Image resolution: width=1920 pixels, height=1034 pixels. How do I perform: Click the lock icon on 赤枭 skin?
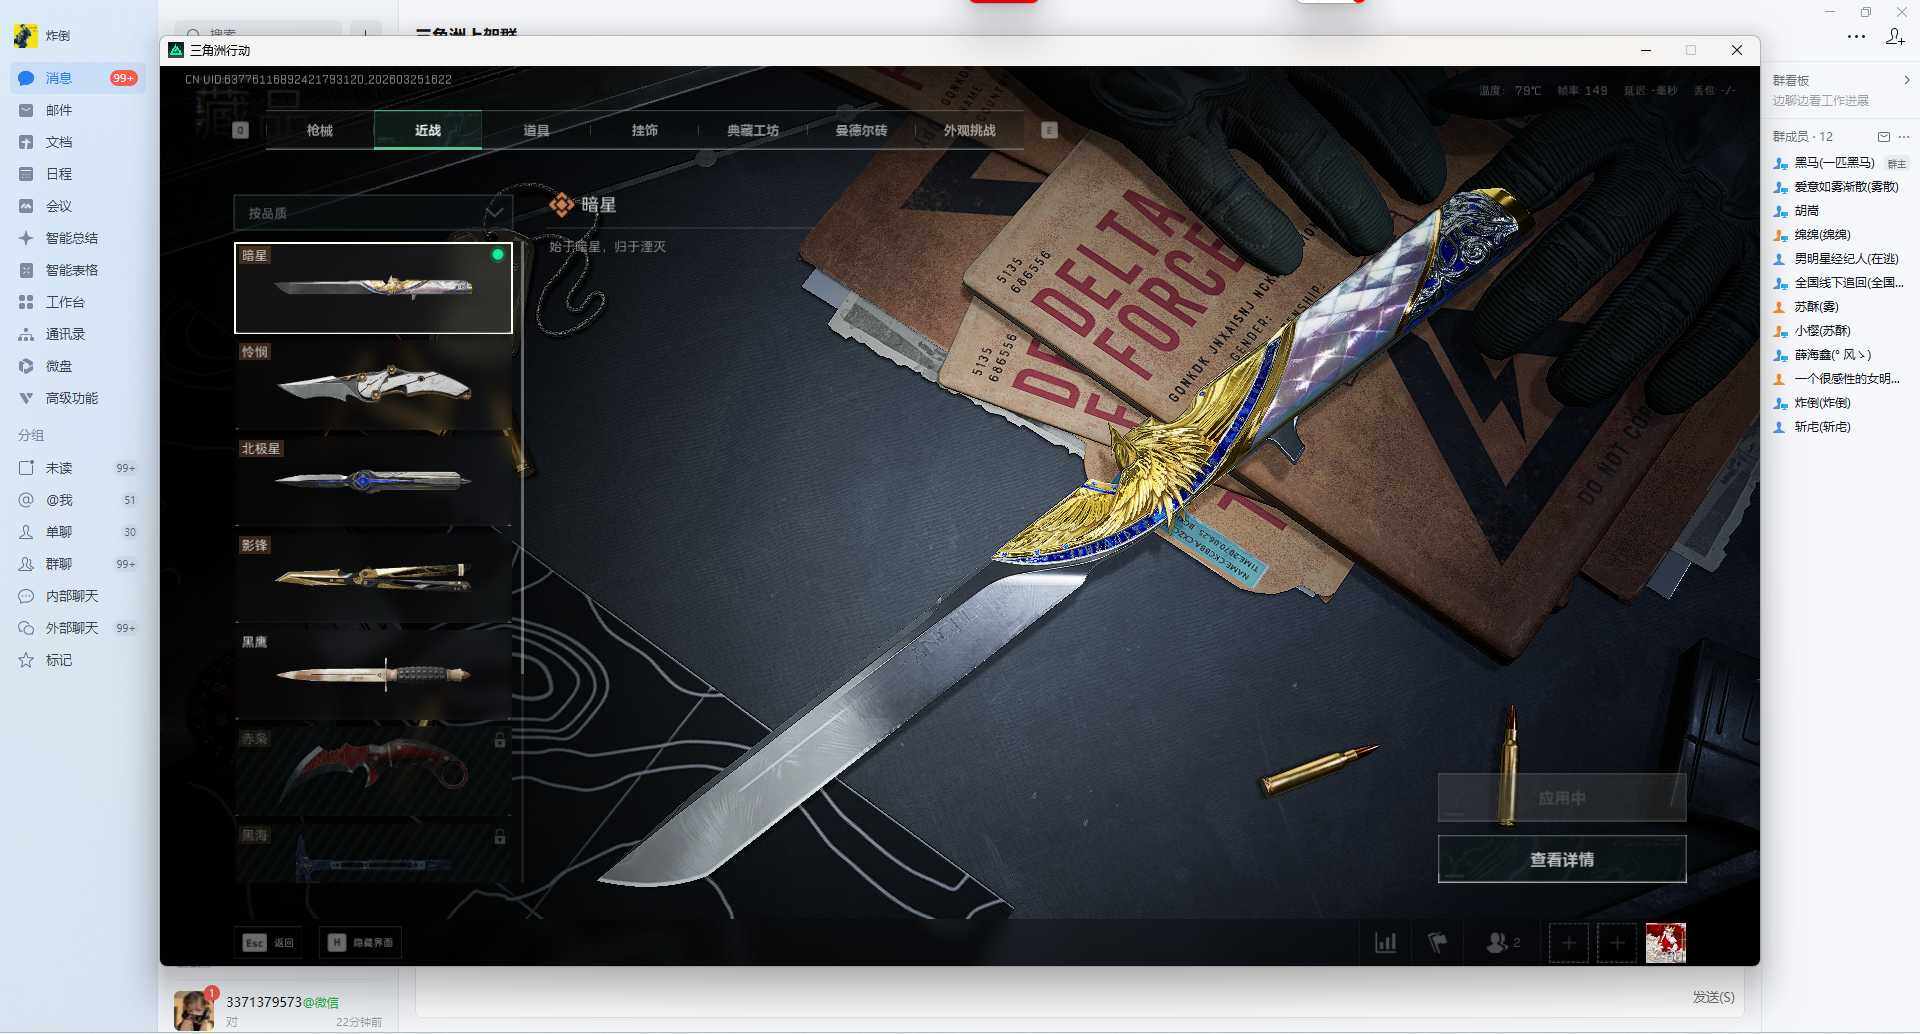click(x=499, y=741)
